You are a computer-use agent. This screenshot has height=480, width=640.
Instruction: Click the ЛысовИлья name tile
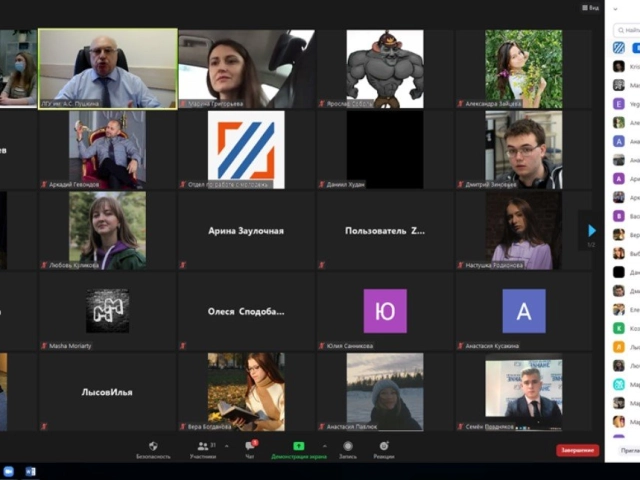coord(107,392)
